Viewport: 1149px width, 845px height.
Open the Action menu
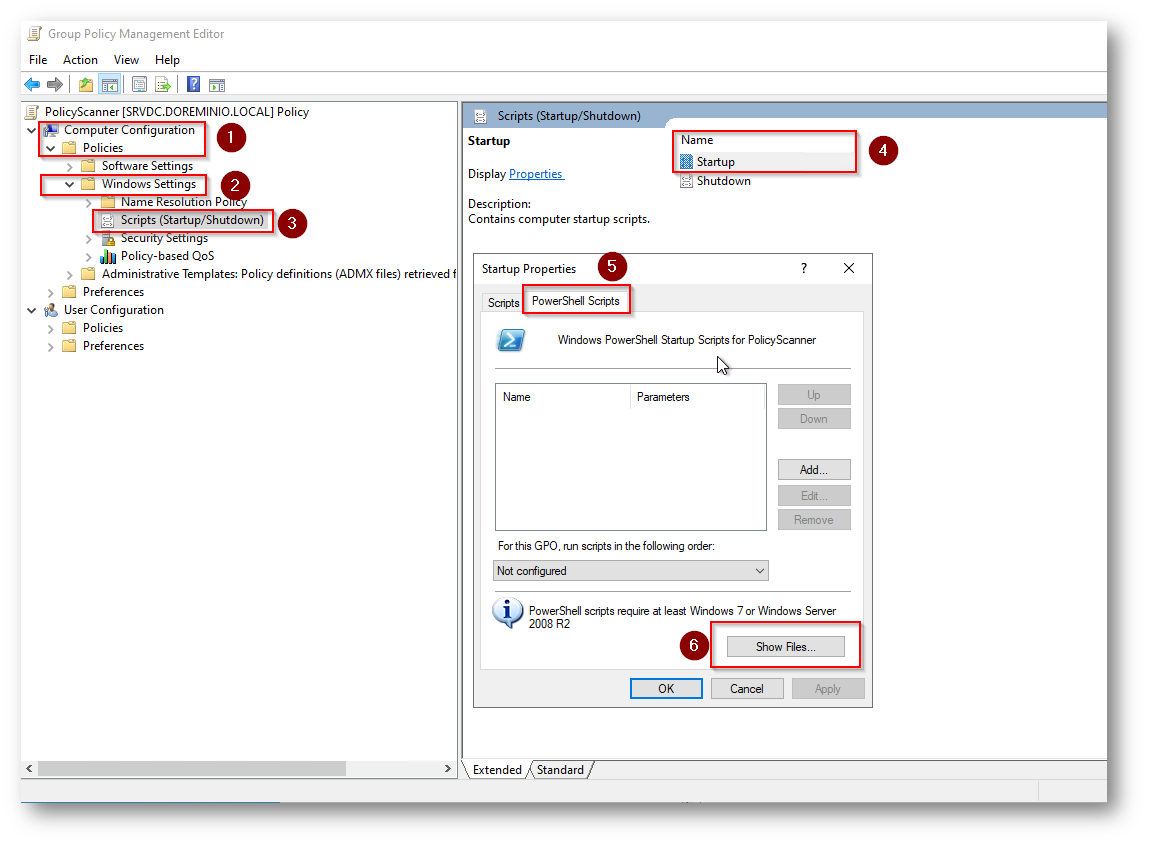point(80,60)
